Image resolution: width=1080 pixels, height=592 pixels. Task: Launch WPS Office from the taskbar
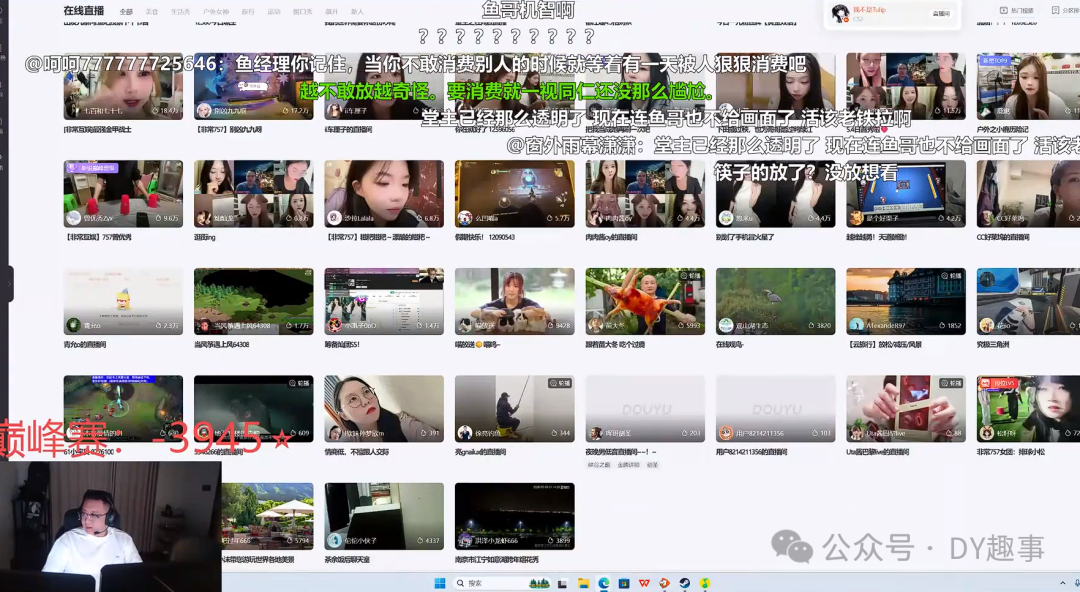[644, 583]
